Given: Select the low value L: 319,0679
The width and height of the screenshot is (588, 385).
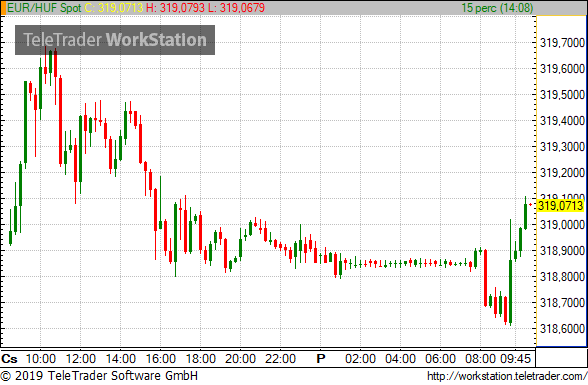Looking at the screenshot, I should (237, 8).
